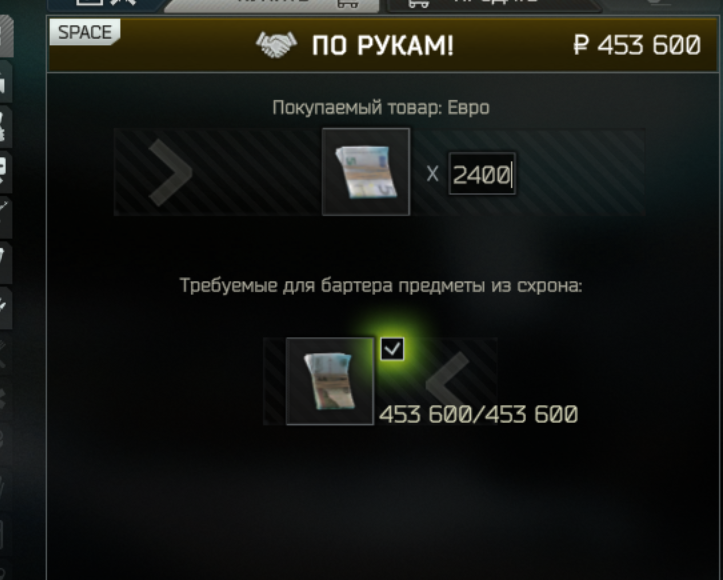Click the right-pointing chevron beside Euro item
Image resolution: width=723 pixels, height=580 pixels.
(x=170, y=172)
